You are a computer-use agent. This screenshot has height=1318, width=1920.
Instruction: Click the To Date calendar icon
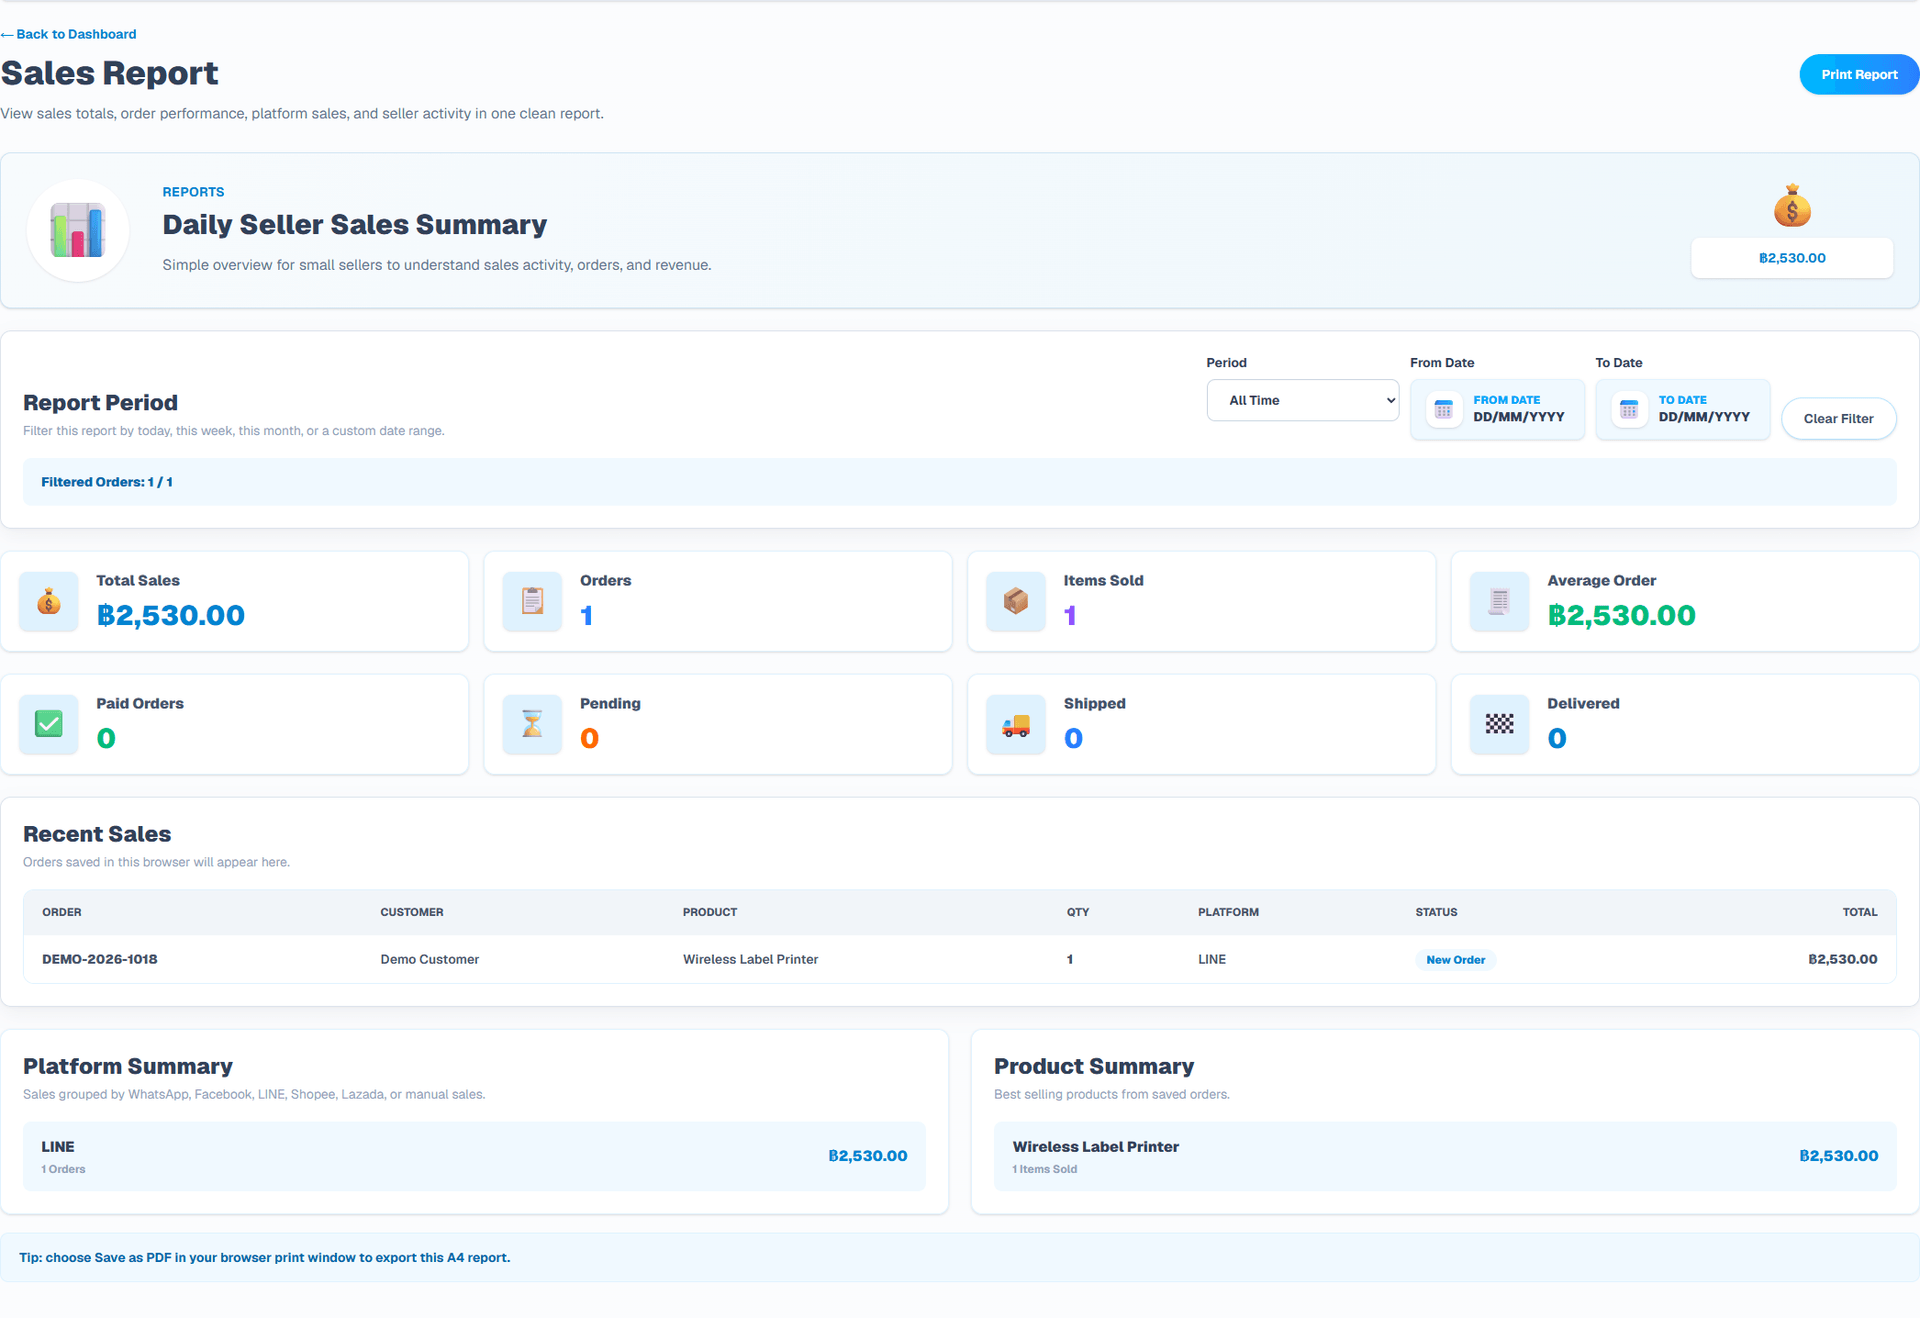pyautogui.click(x=1629, y=409)
